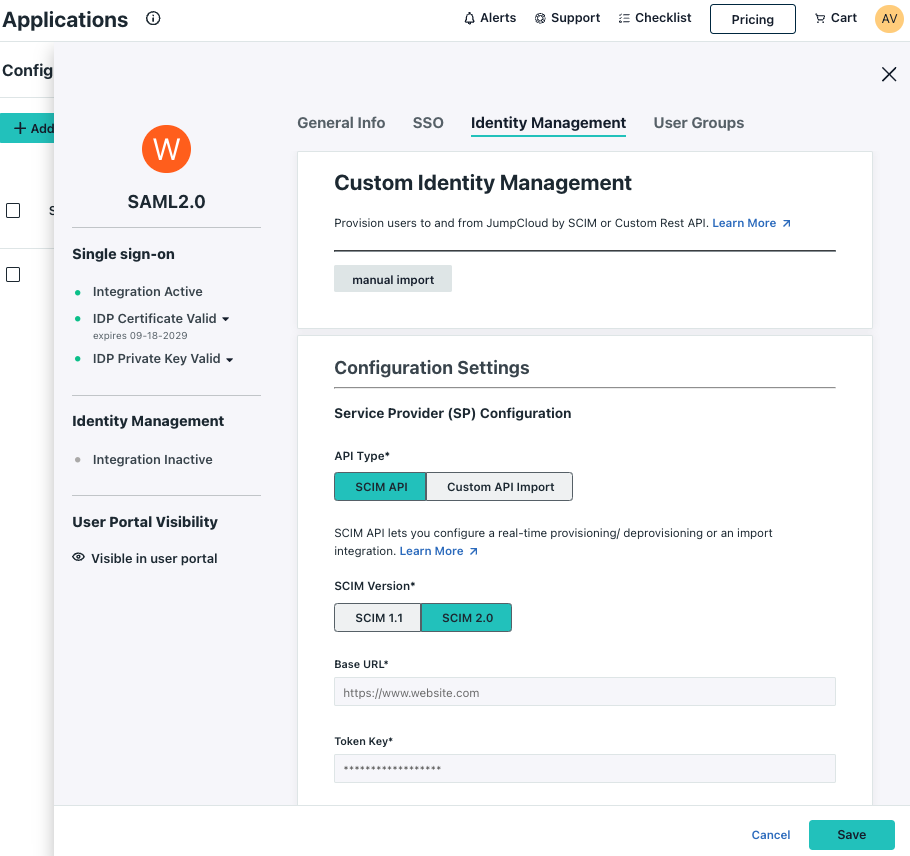The image size is (910, 856).
Task: Click the Visible in user portal text
Action: (154, 558)
